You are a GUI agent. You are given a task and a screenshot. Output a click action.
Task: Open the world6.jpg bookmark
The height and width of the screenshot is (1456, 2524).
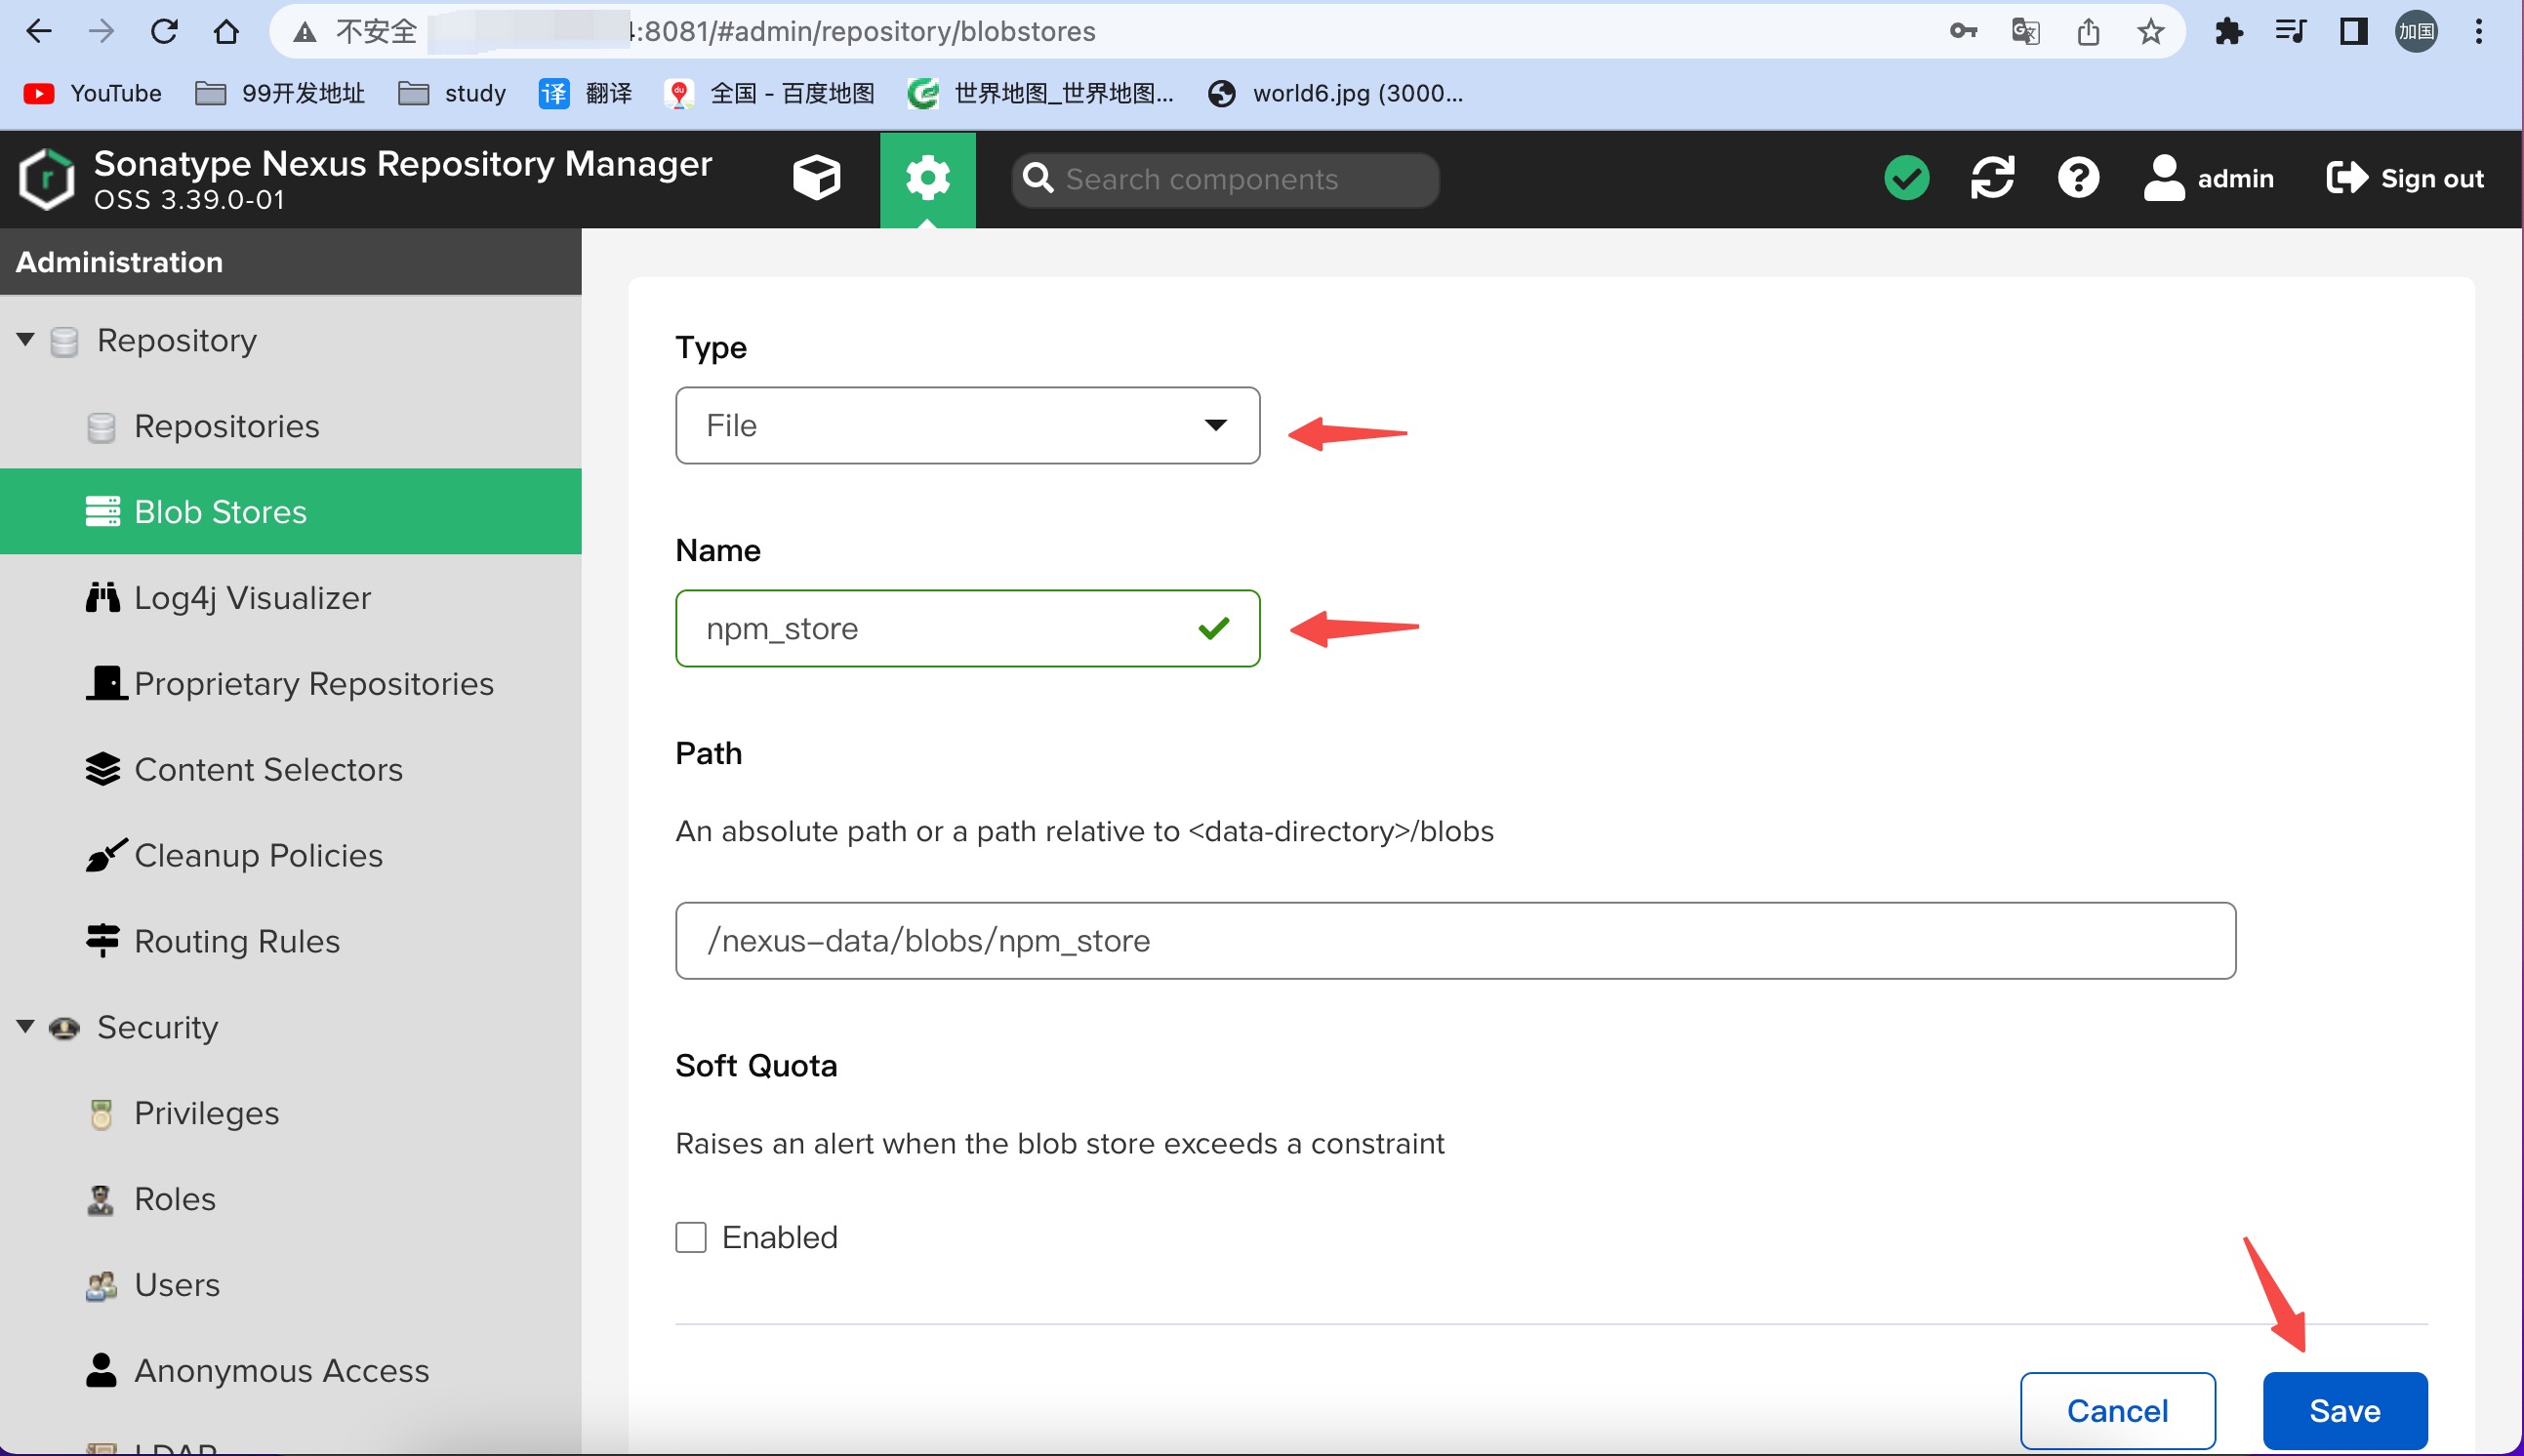(1336, 93)
